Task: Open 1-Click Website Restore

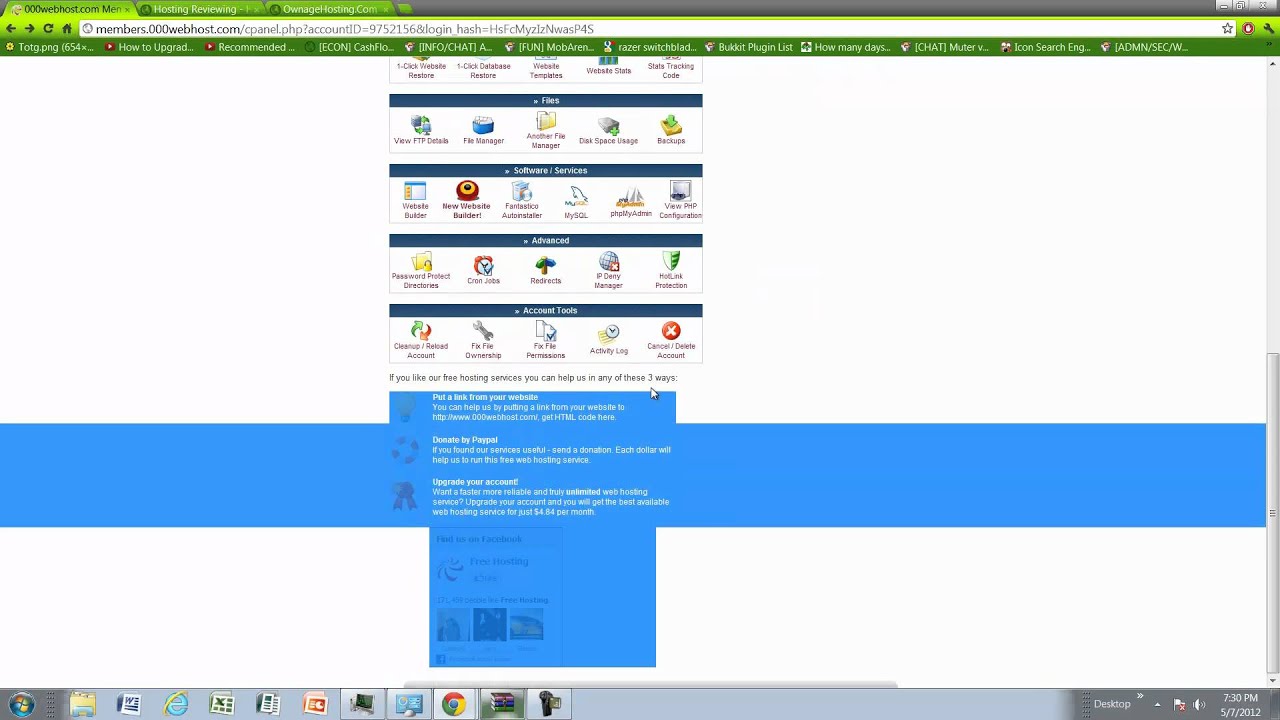Action: coord(421,70)
